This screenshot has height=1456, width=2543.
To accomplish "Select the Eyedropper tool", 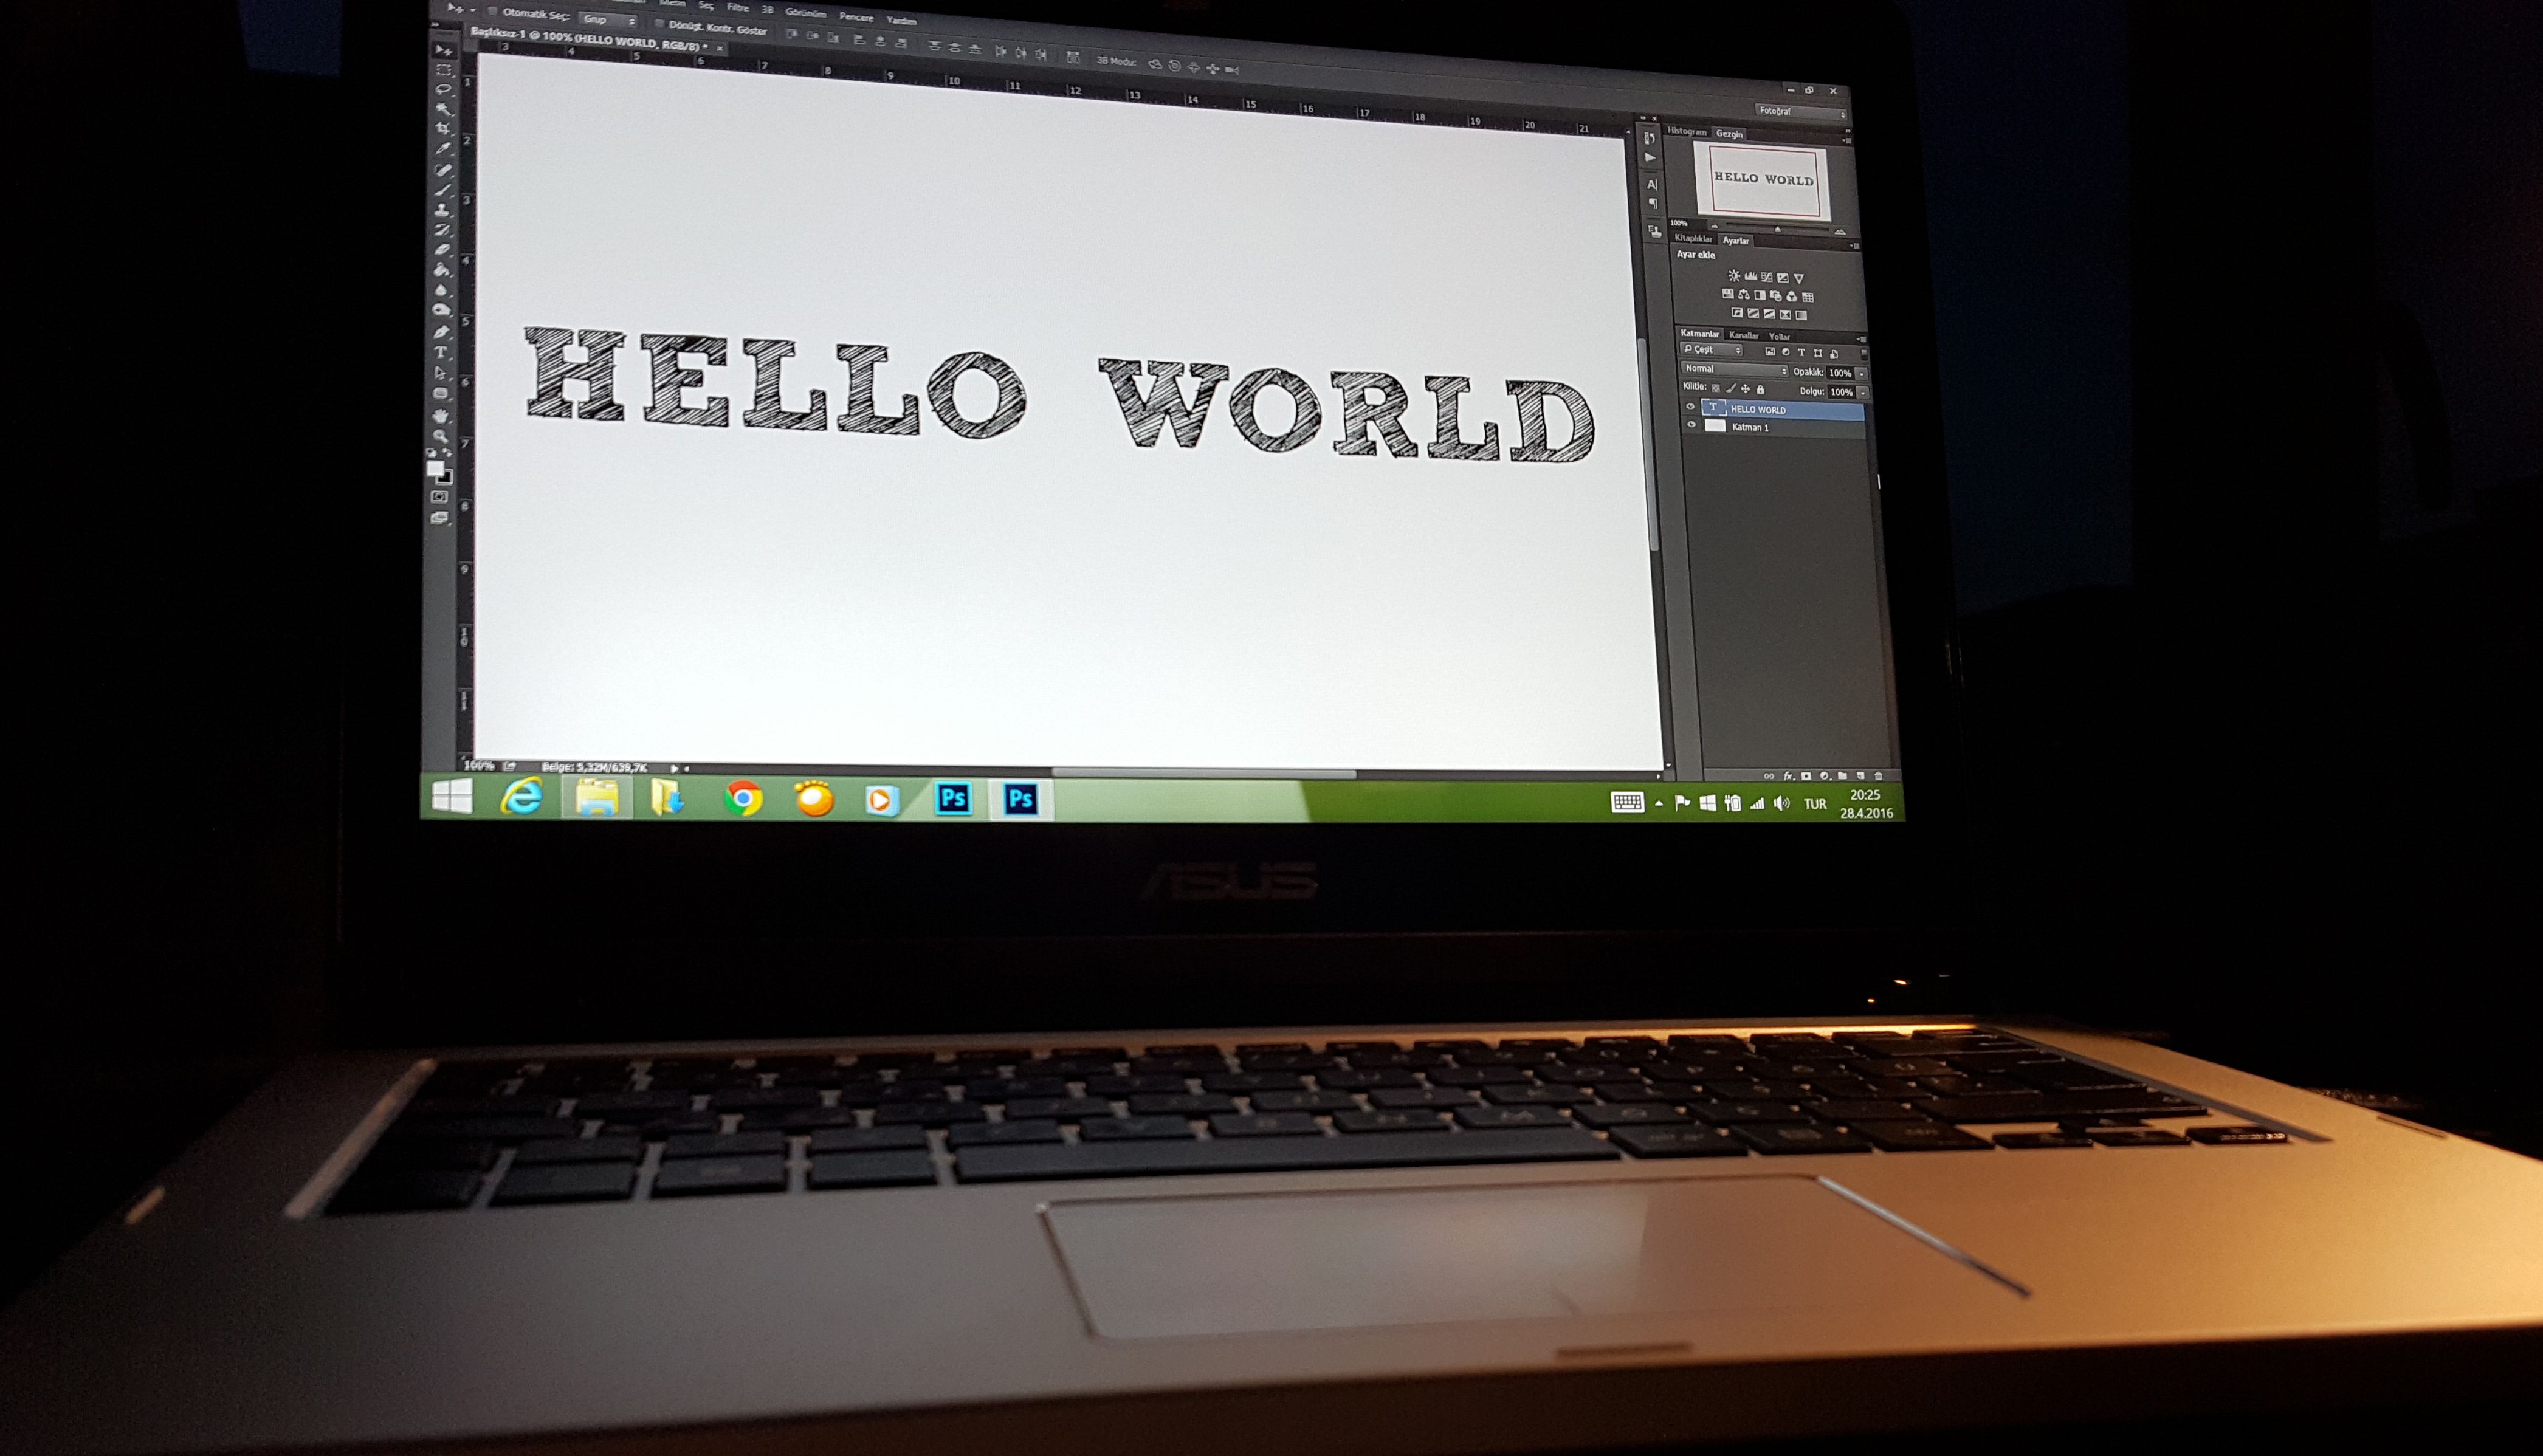I will (x=443, y=150).
